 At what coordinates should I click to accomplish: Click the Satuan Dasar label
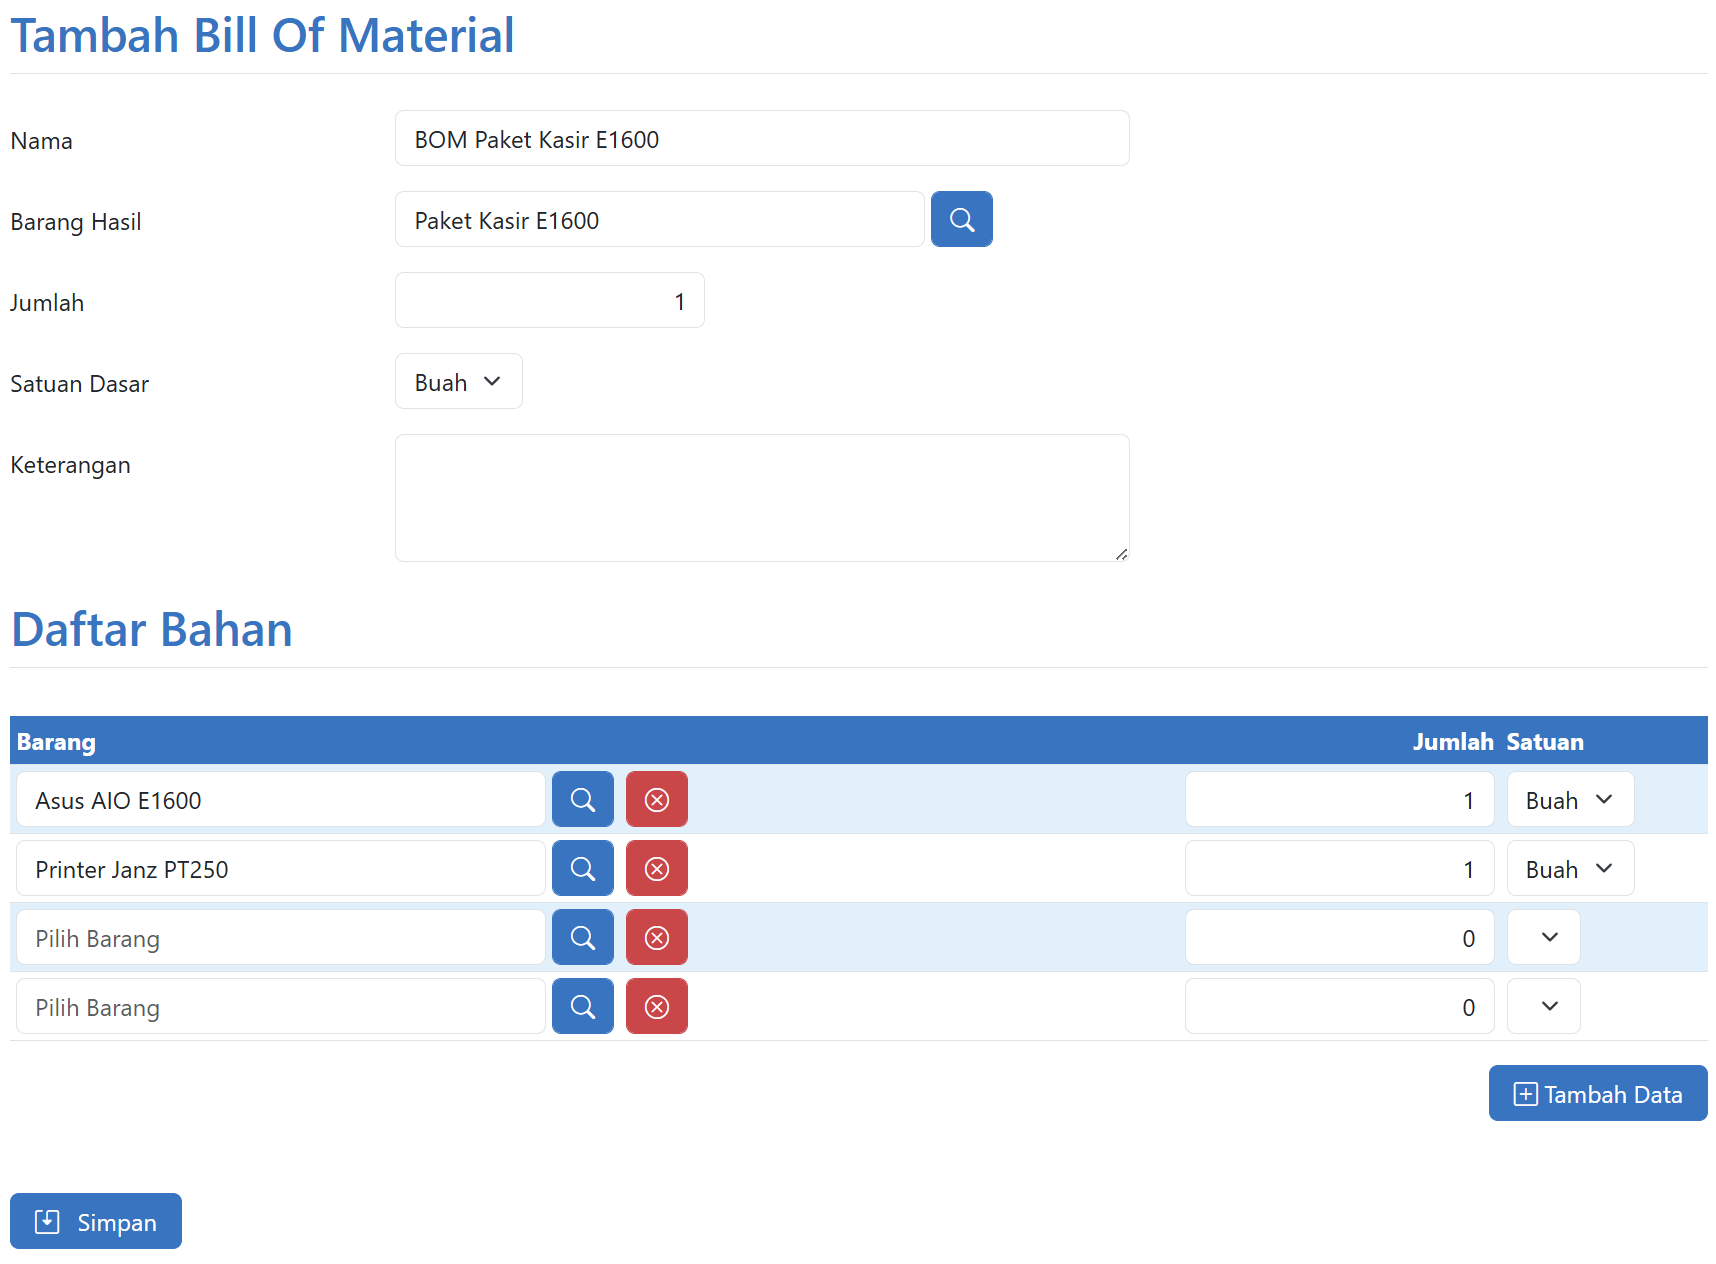[80, 384]
